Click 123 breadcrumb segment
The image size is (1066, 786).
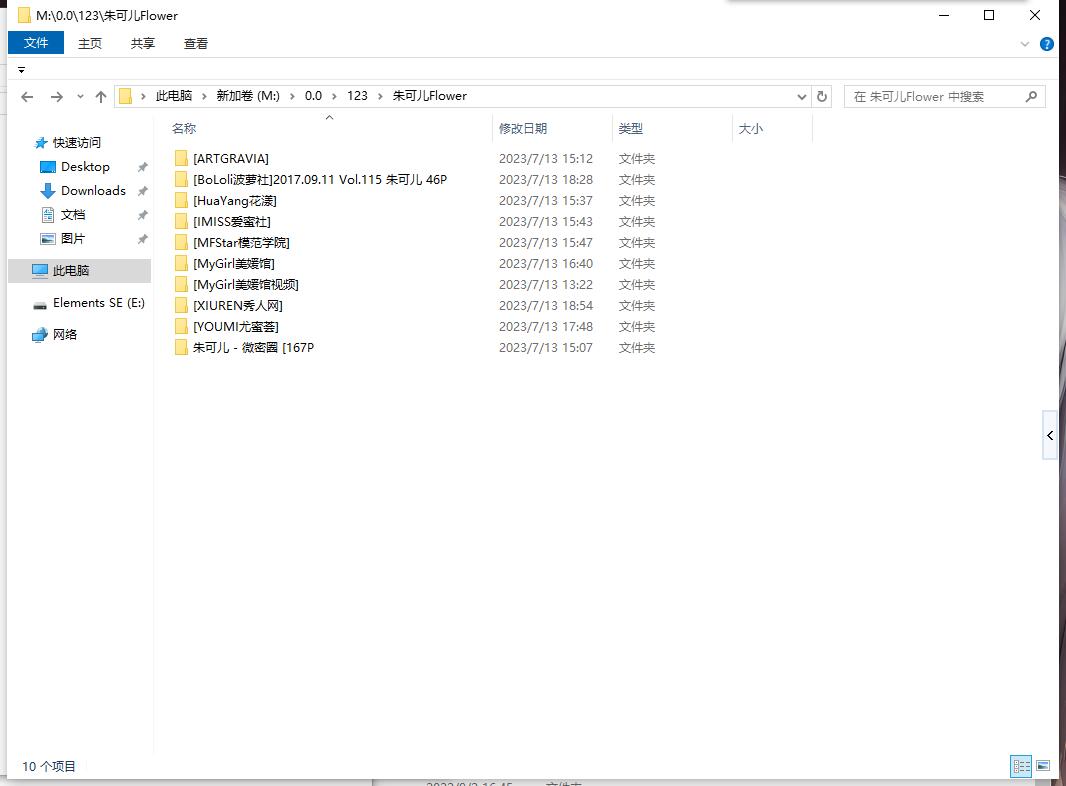pos(358,96)
